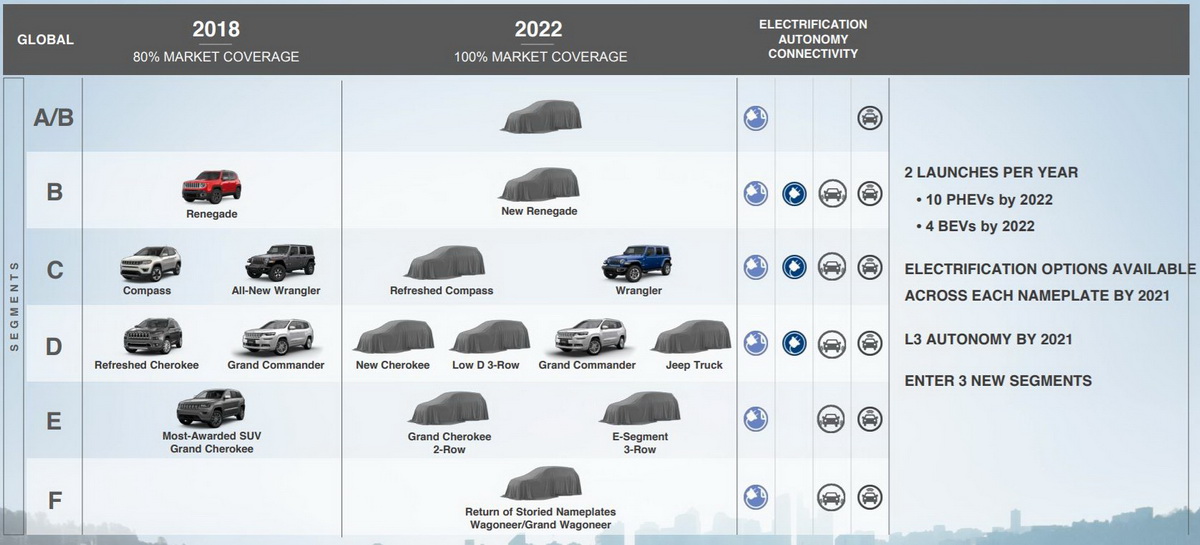Click the connected-car icon in A/B row
Viewport: 1200px width, 545px height.
(x=870, y=118)
